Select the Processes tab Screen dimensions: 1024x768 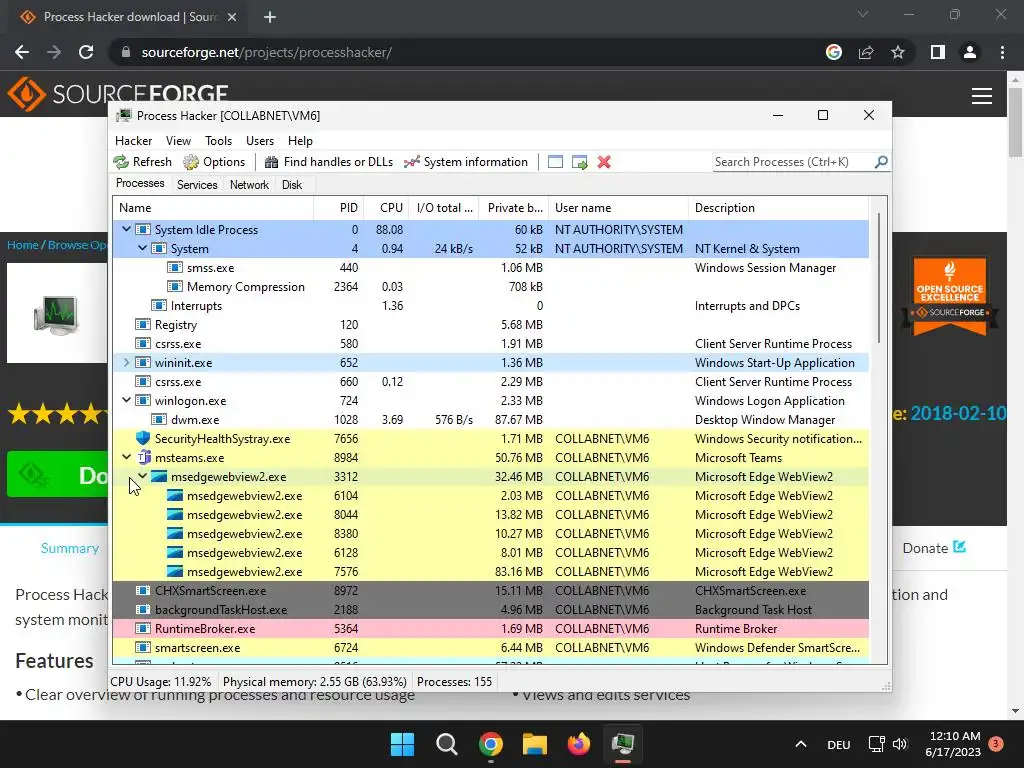coord(140,184)
